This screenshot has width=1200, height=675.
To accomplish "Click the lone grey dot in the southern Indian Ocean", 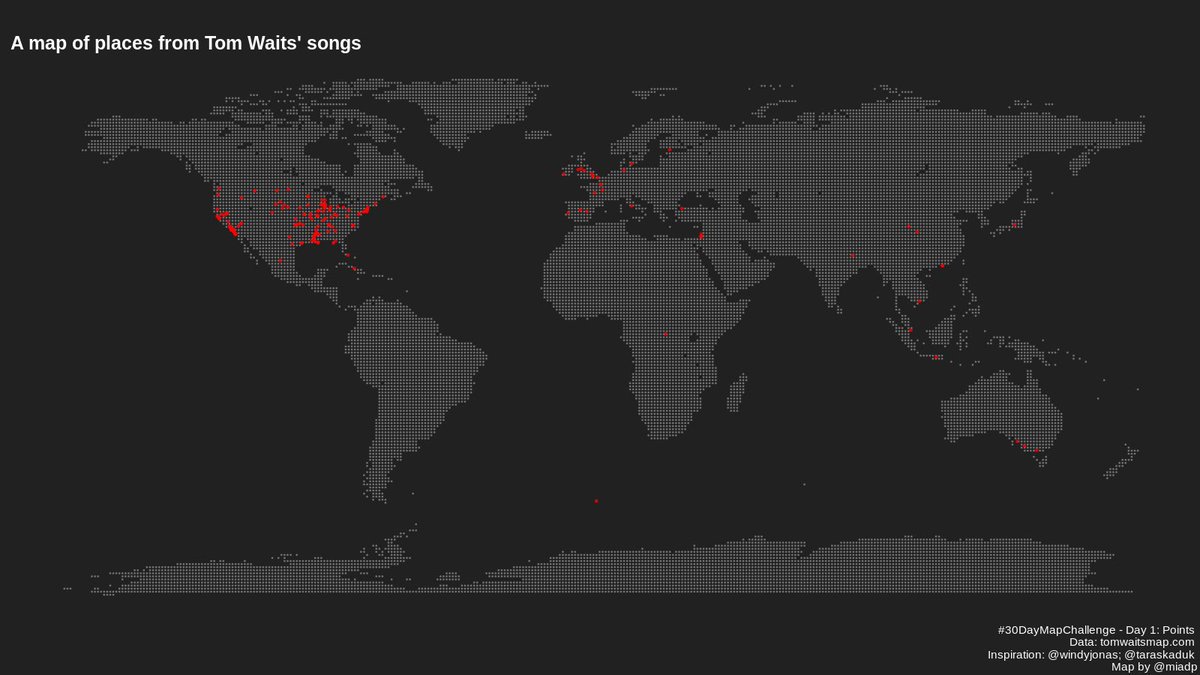I will click(803, 485).
